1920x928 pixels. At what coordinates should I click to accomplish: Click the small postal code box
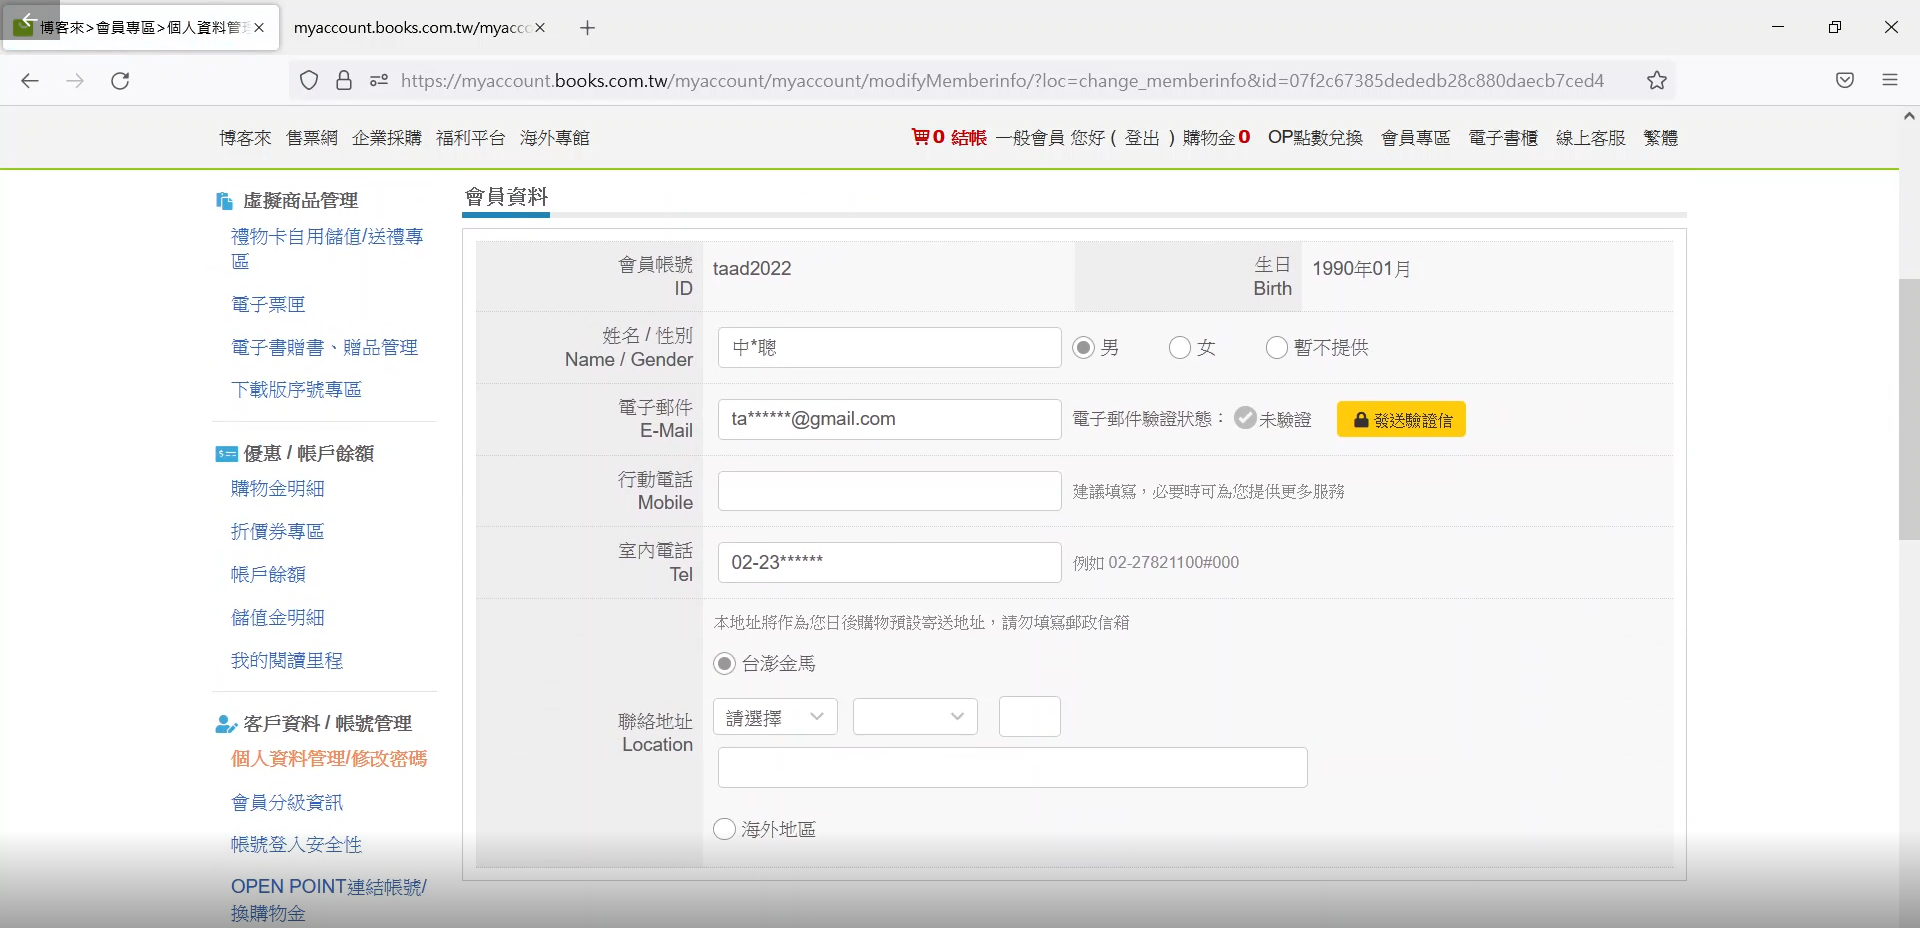click(1030, 717)
